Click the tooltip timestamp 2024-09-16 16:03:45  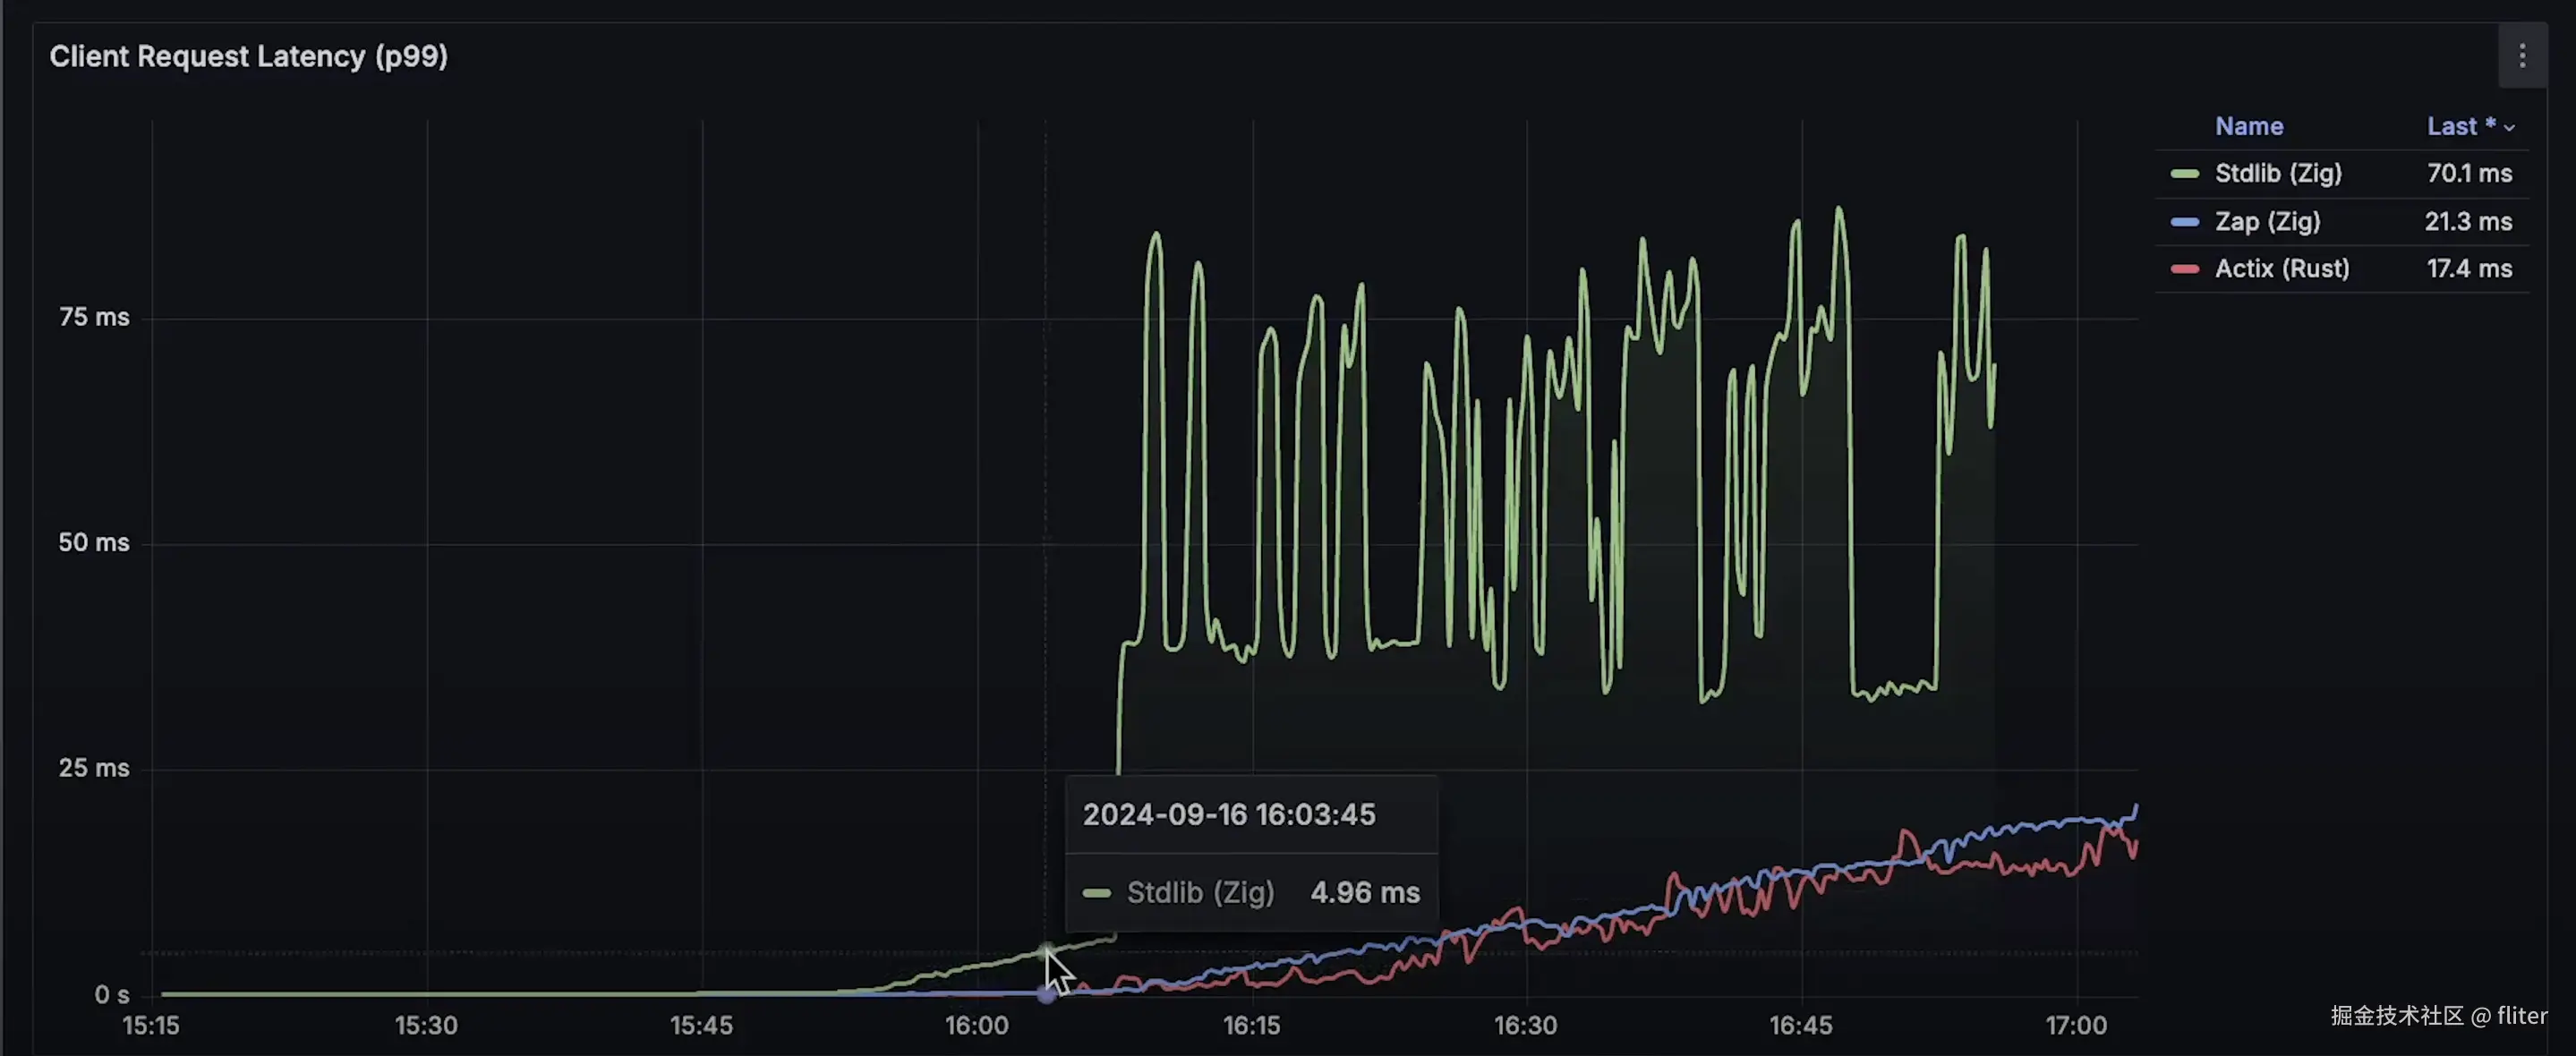(1229, 815)
